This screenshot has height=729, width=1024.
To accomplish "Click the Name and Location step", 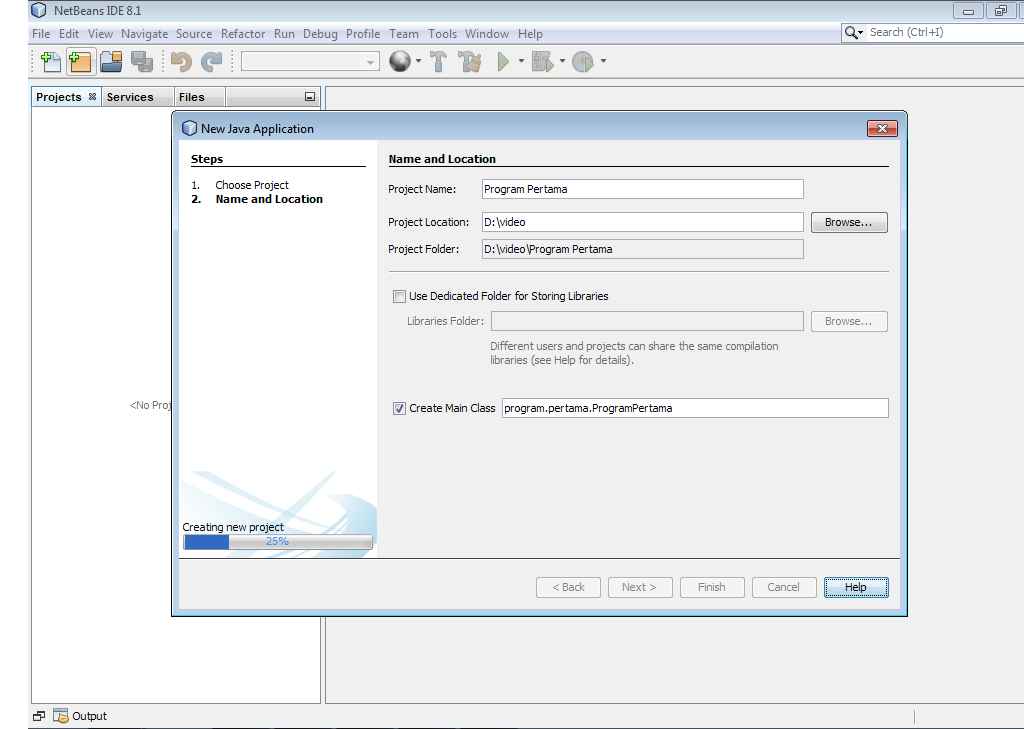I will click(268, 199).
